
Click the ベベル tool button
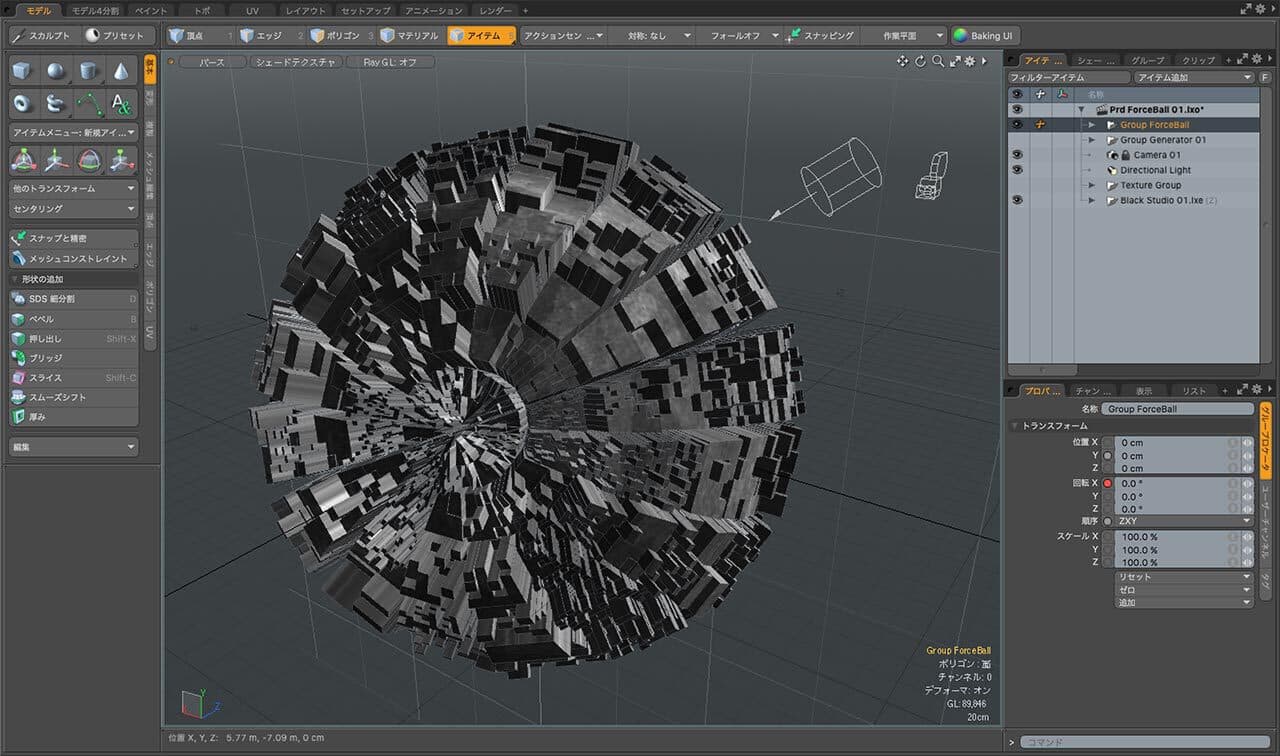tap(73, 319)
